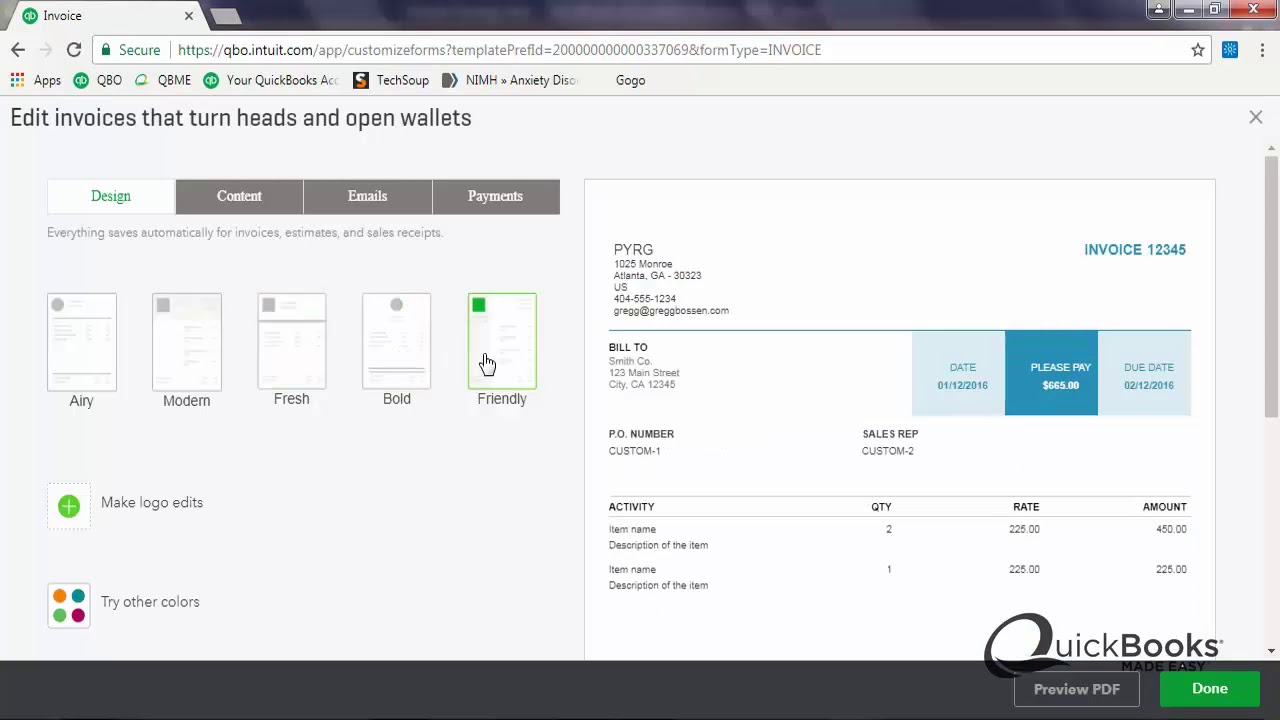The height and width of the screenshot is (720, 1280).
Task: Open the Chrome menu three dots
Action: coord(1262,50)
